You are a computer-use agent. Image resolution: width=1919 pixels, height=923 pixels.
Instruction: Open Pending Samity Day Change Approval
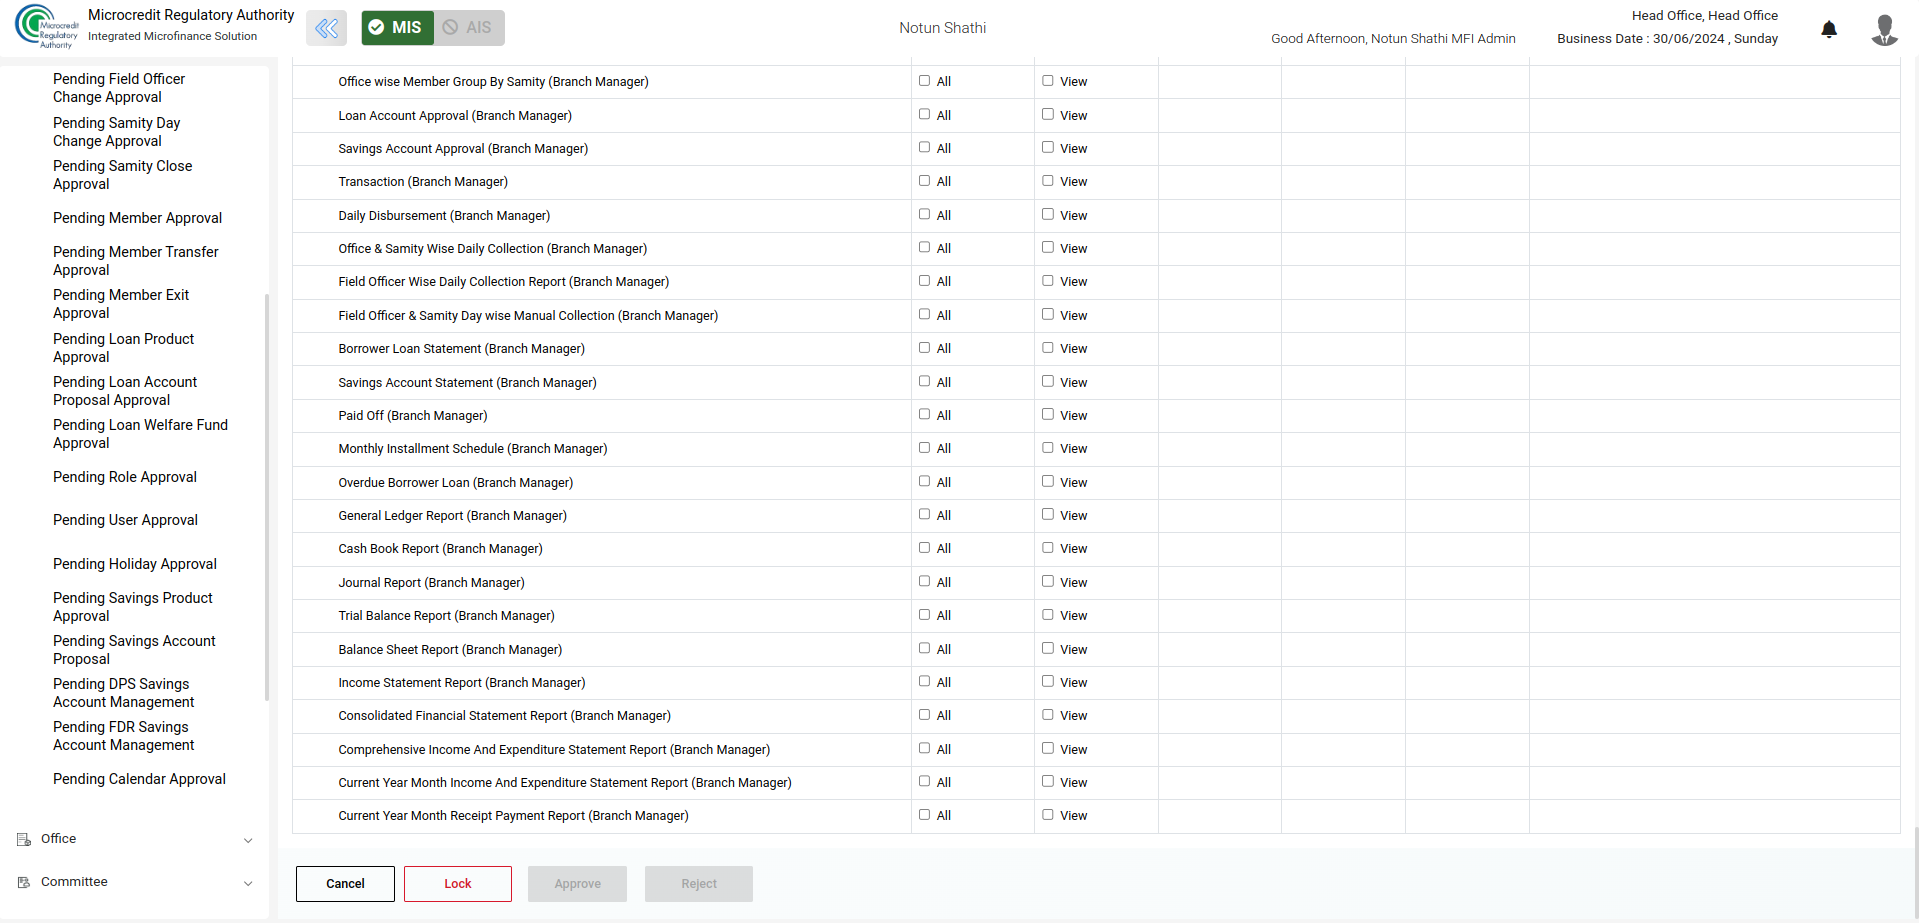pos(117,132)
